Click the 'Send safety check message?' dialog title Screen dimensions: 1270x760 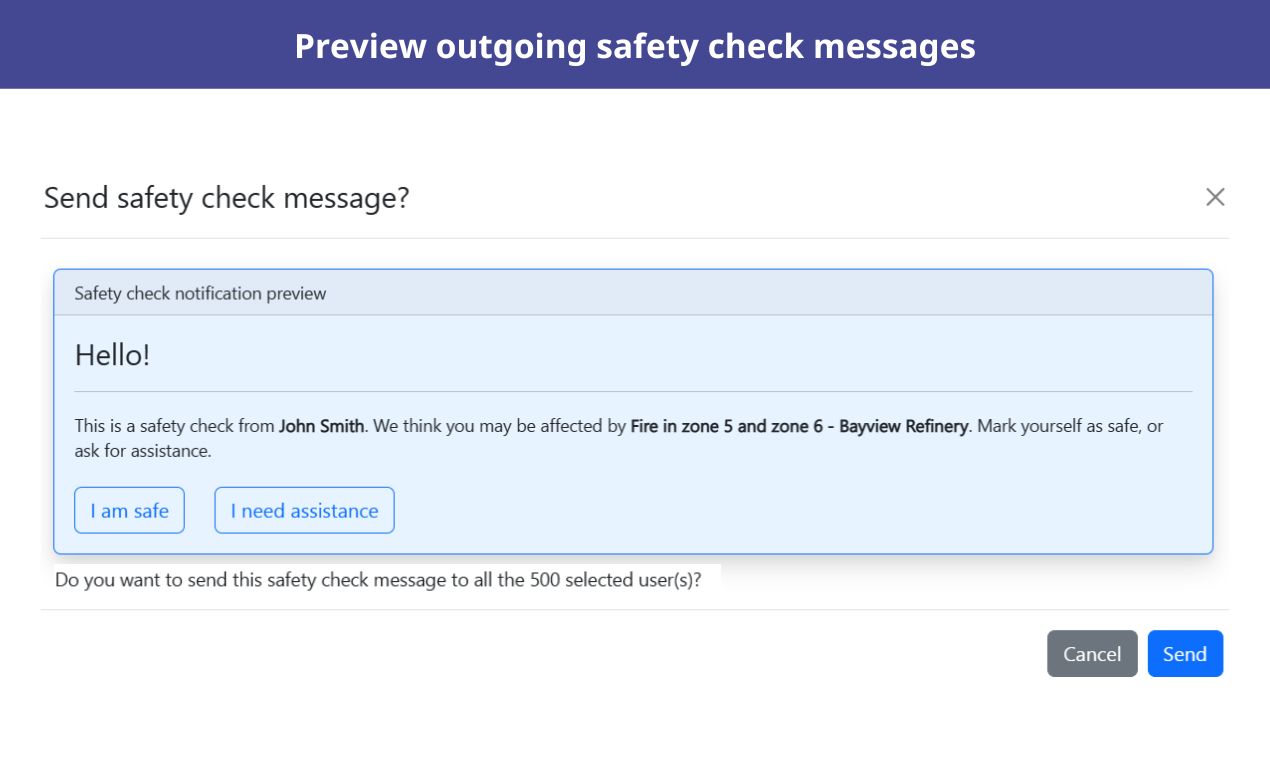click(226, 198)
